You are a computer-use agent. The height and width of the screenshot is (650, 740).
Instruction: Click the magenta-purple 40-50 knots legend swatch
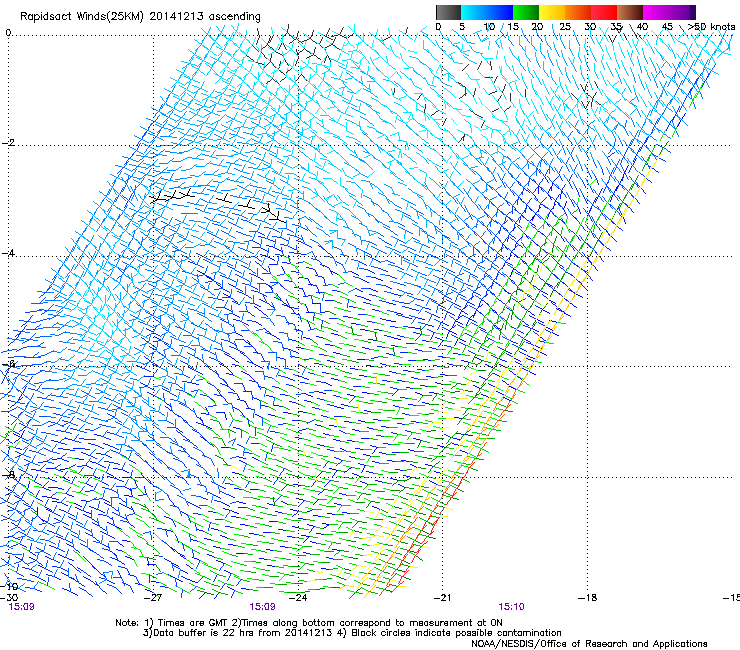coord(669,12)
